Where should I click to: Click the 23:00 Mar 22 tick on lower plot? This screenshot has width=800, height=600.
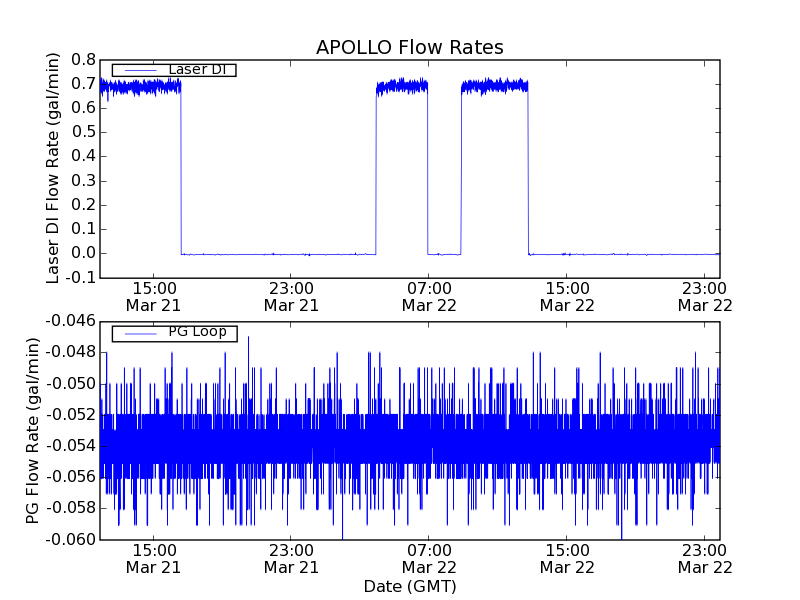click(704, 558)
